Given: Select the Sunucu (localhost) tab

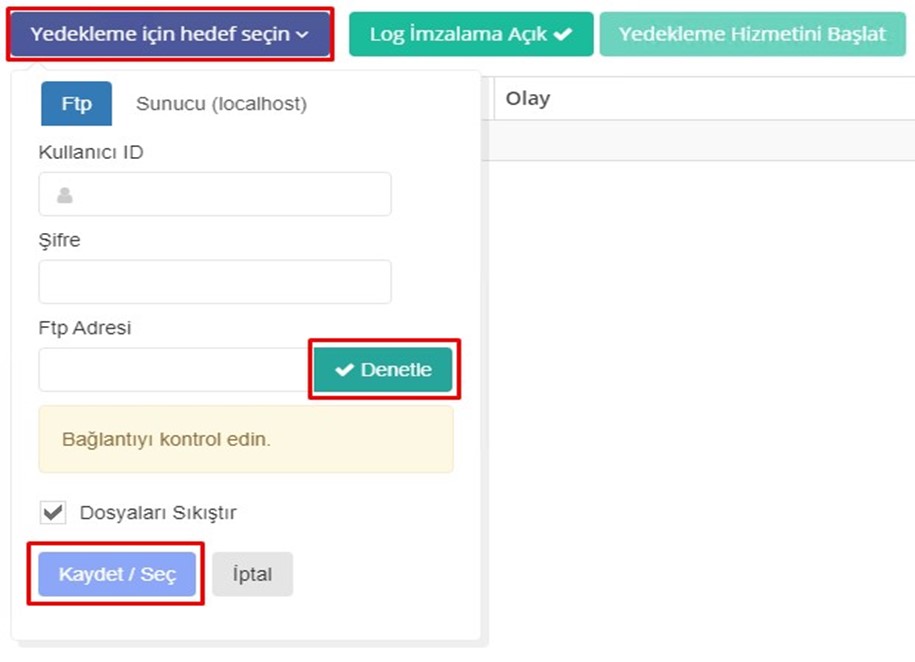Looking at the screenshot, I should [x=221, y=104].
